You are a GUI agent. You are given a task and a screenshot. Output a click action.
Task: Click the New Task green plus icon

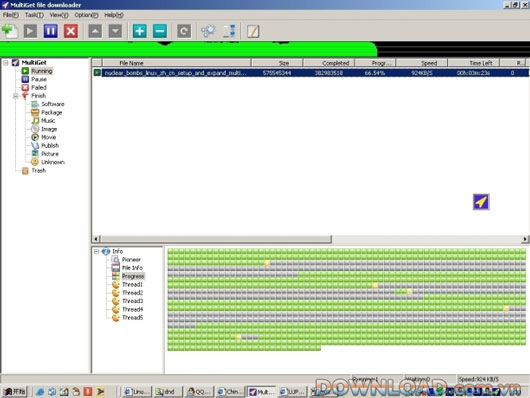click(10, 31)
